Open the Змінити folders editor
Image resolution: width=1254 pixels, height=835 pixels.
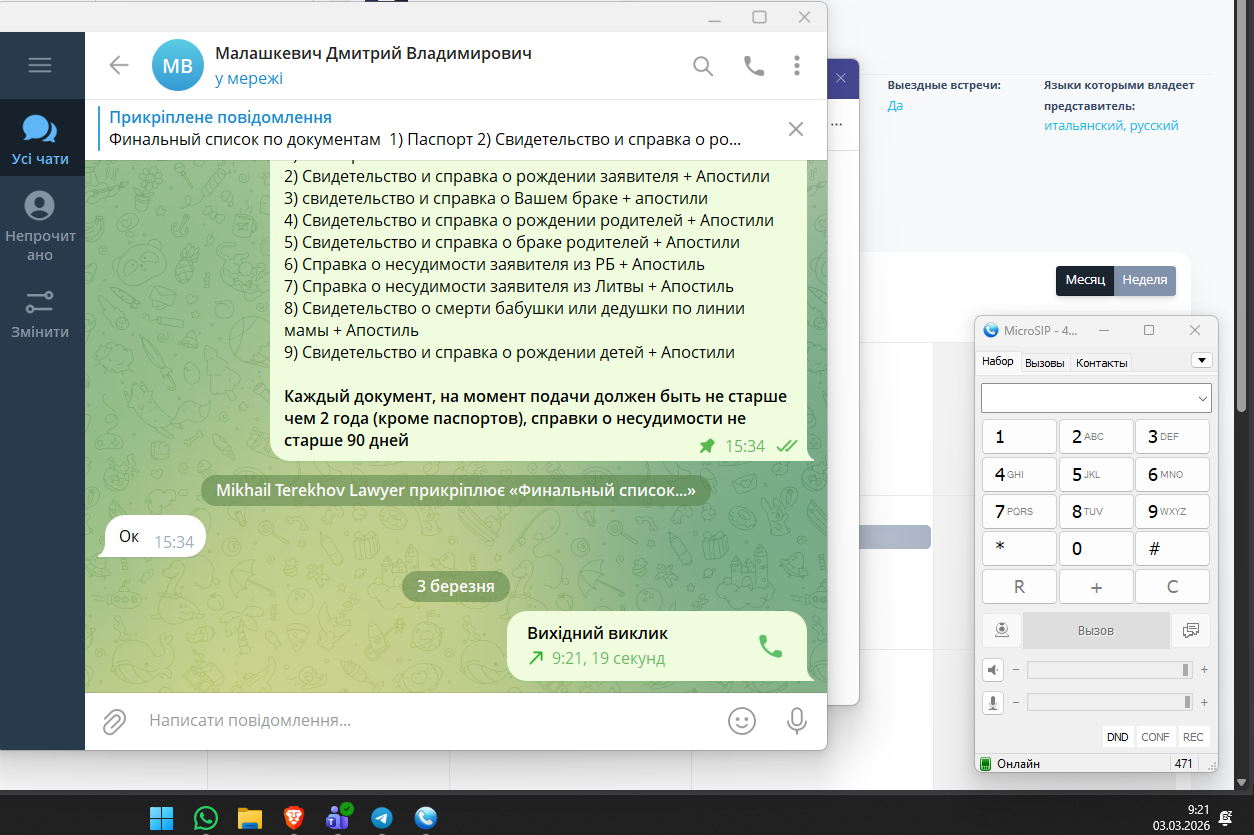(40, 312)
